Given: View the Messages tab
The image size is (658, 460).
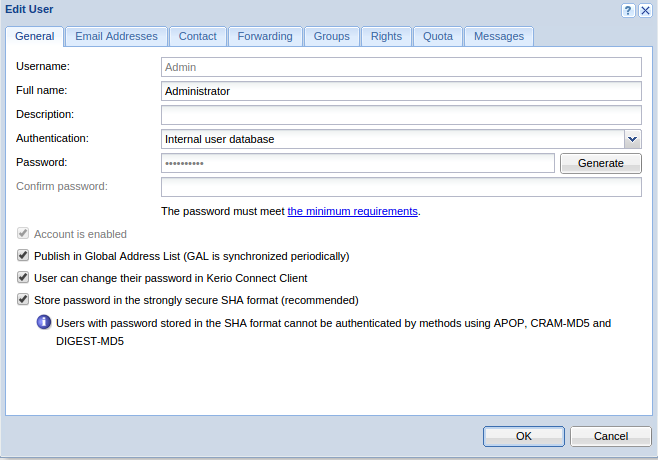Looking at the screenshot, I should pyautogui.click(x=499, y=37).
